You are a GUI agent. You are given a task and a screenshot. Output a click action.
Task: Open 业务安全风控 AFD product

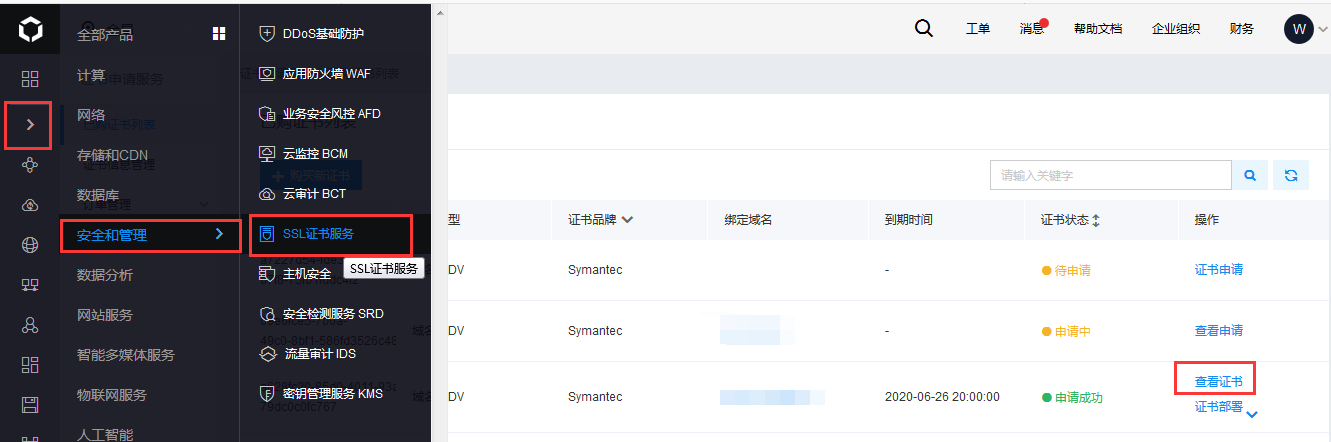332,113
